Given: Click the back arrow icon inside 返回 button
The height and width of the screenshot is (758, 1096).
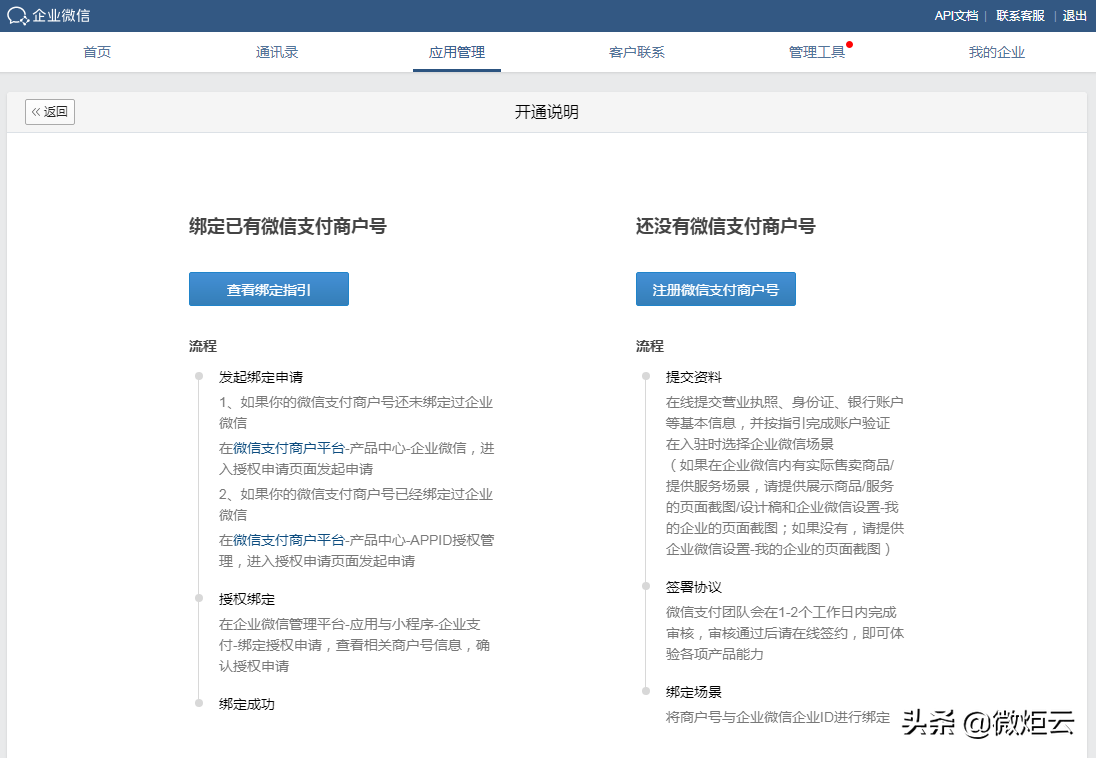Looking at the screenshot, I should (x=38, y=112).
